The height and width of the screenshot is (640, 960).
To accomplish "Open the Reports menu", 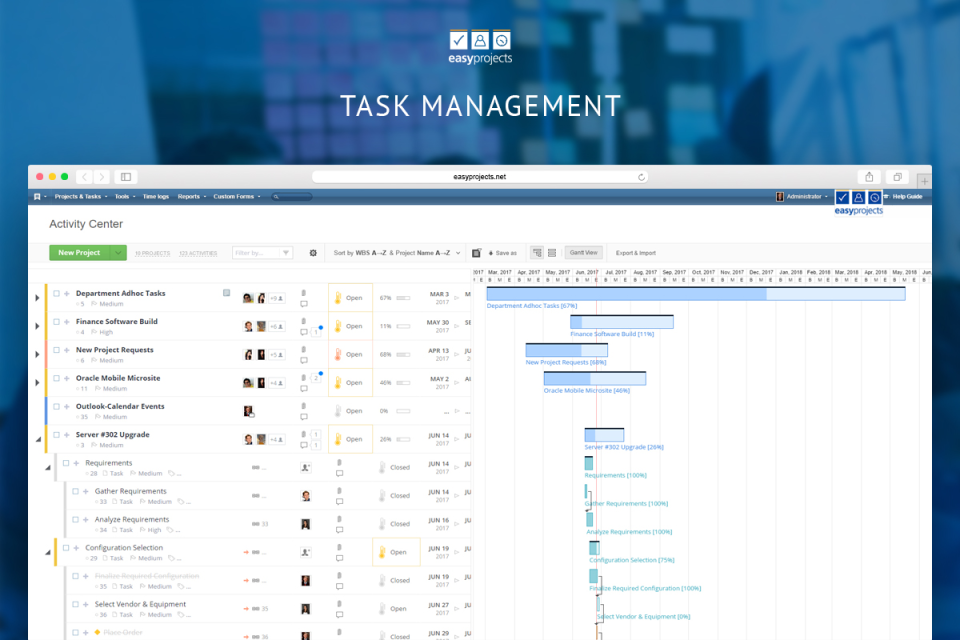I will 191,197.
